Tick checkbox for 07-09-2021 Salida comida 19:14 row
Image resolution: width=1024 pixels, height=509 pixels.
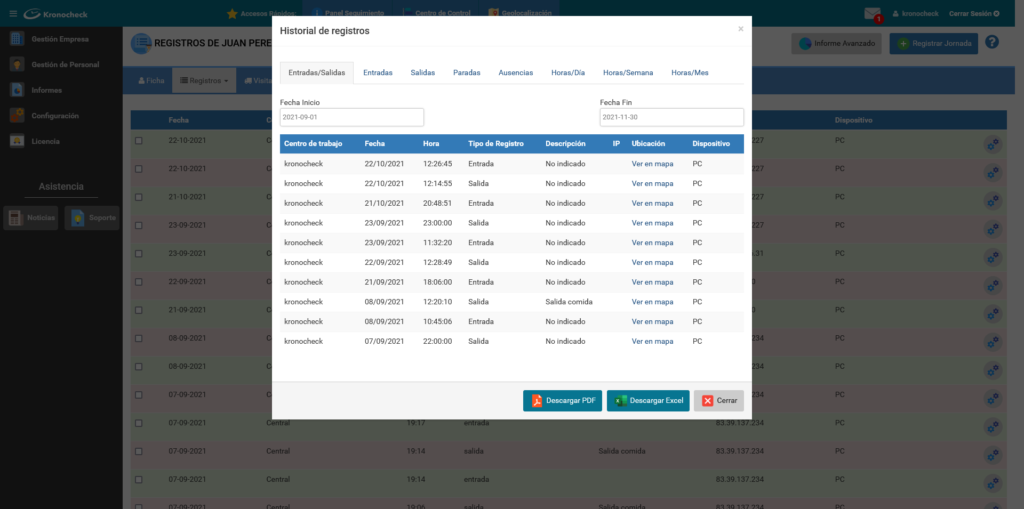[x=138, y=451]
